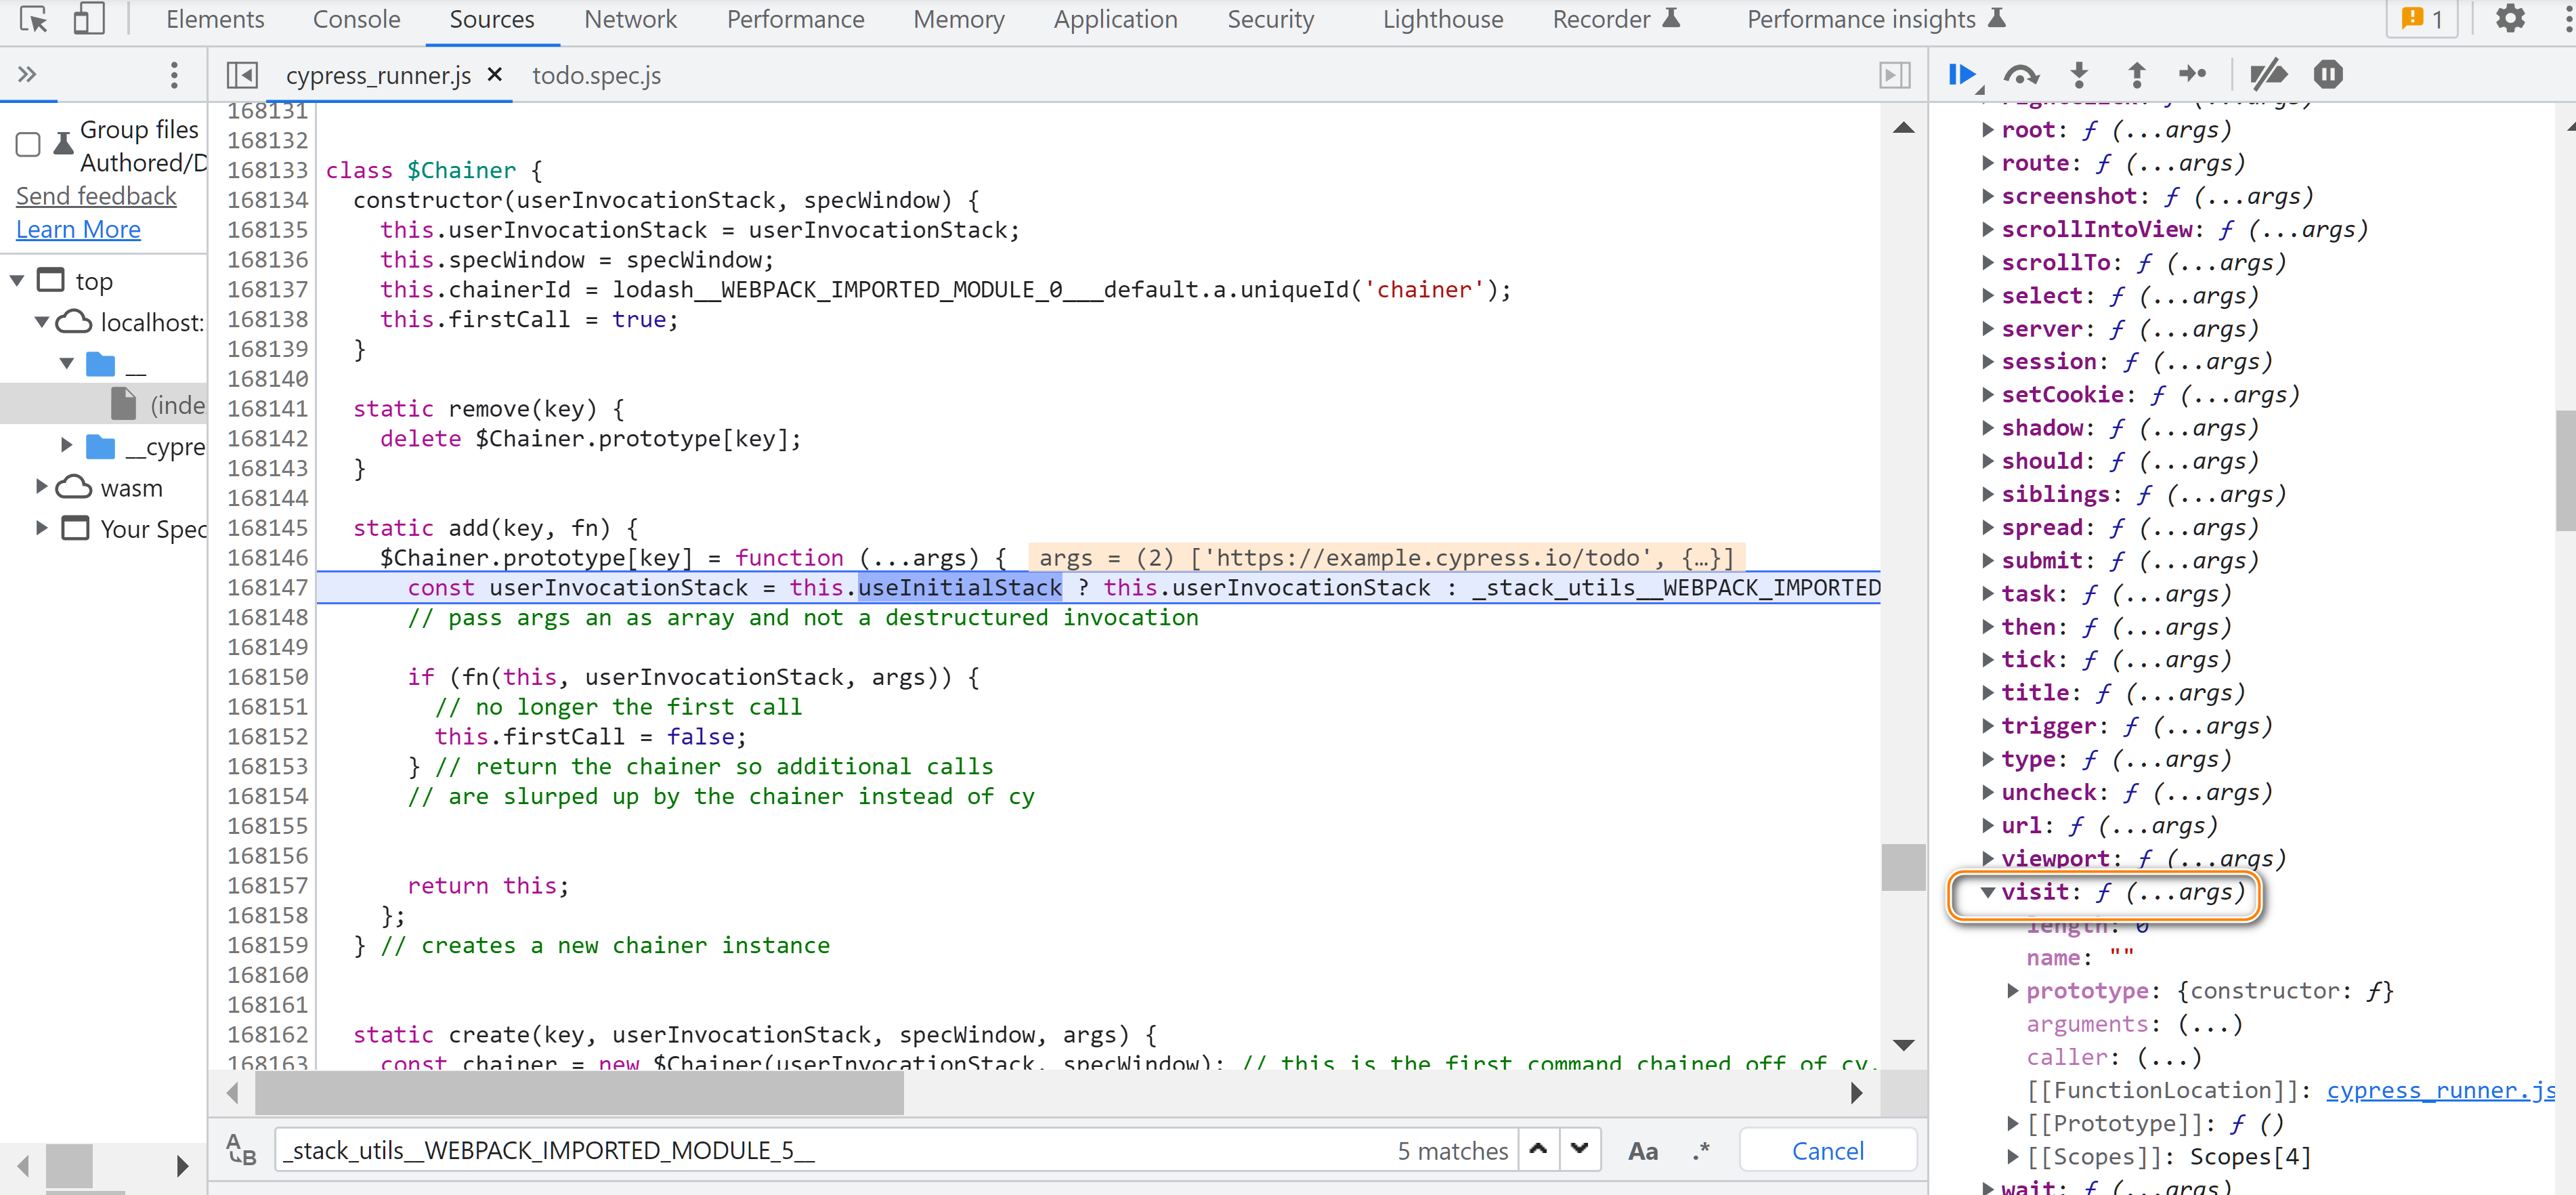
Task: Expand the wasm tree node
Action: (42, 487)
